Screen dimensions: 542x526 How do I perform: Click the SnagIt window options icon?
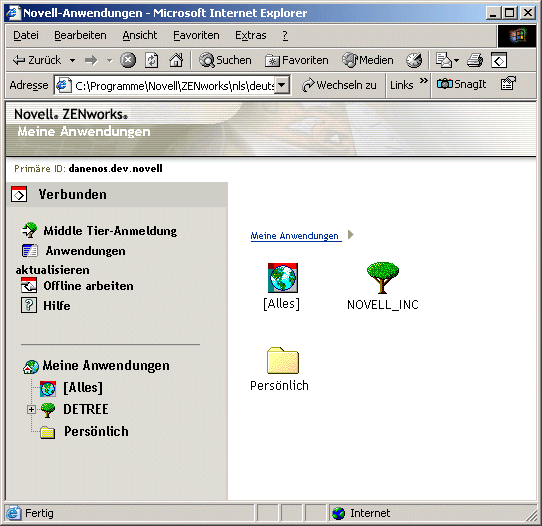508,84
